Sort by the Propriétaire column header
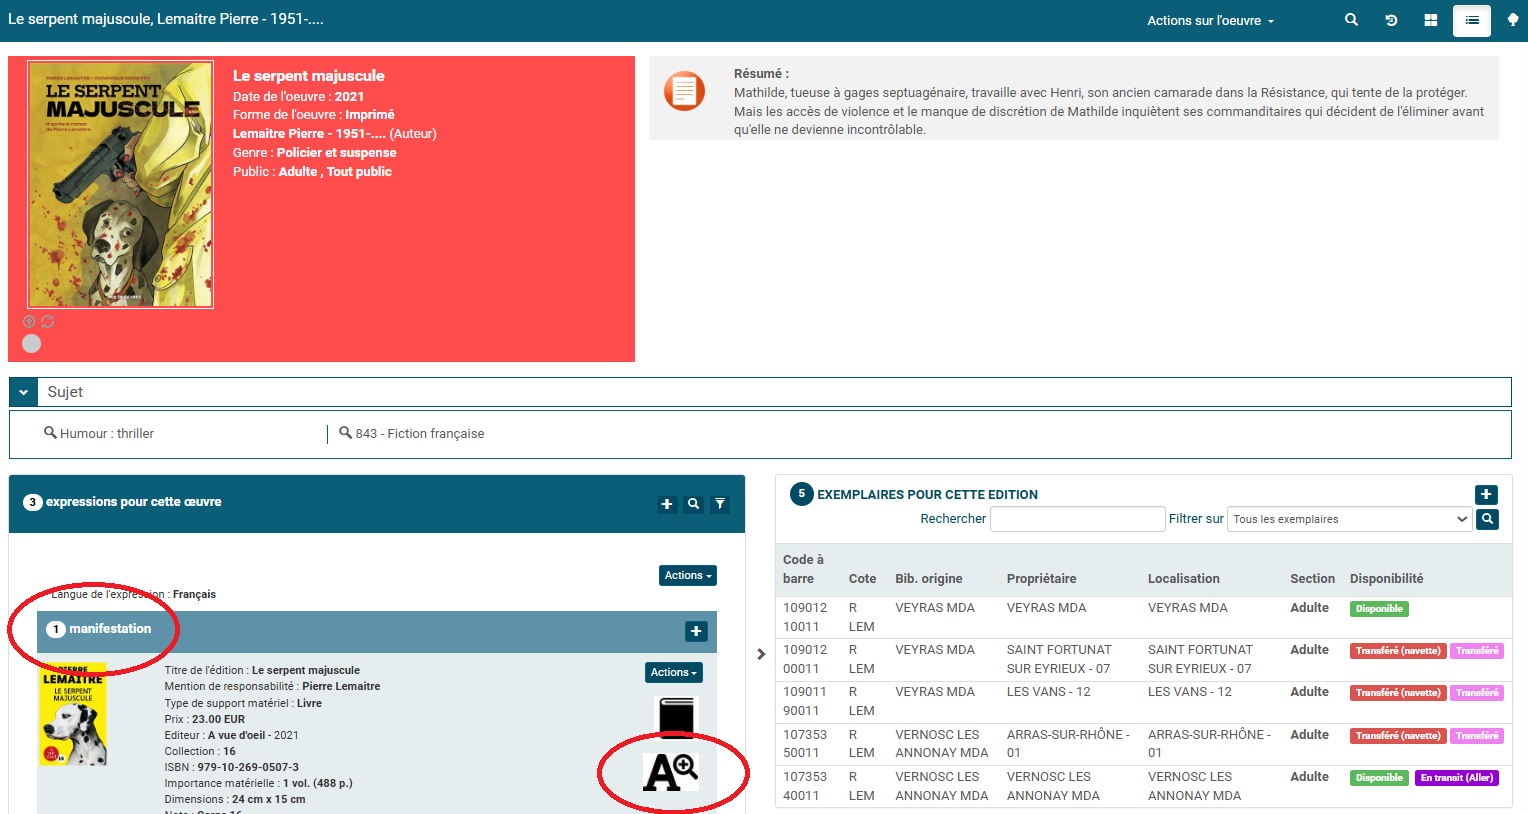The width and height of the screenshot is (1528, 814). (x=1042, y=578)
